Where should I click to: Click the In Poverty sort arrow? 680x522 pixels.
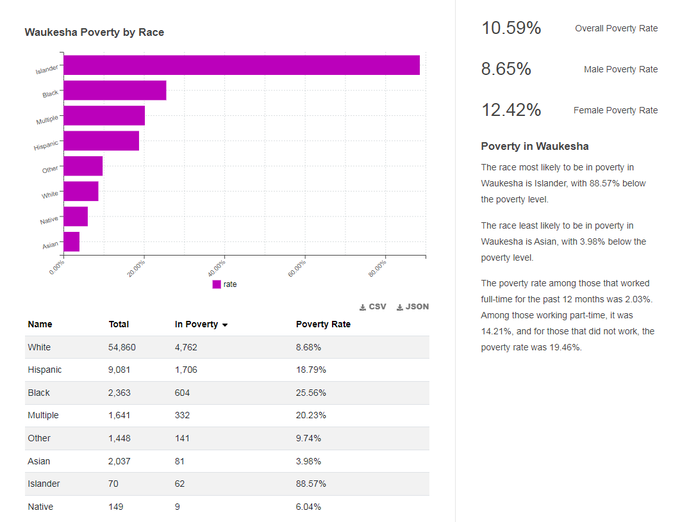(x=225, y=325)
